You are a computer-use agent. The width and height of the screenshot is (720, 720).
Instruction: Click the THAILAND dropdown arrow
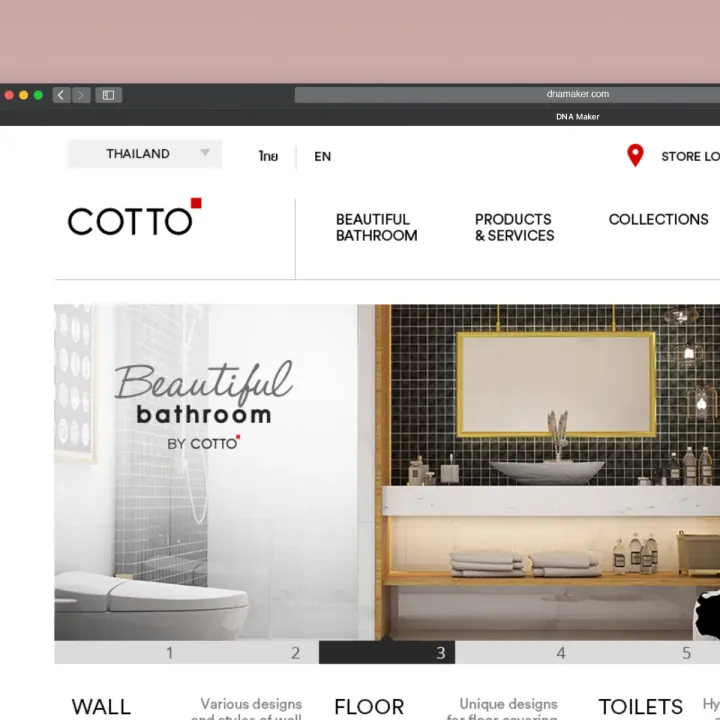tap(205, 152)
